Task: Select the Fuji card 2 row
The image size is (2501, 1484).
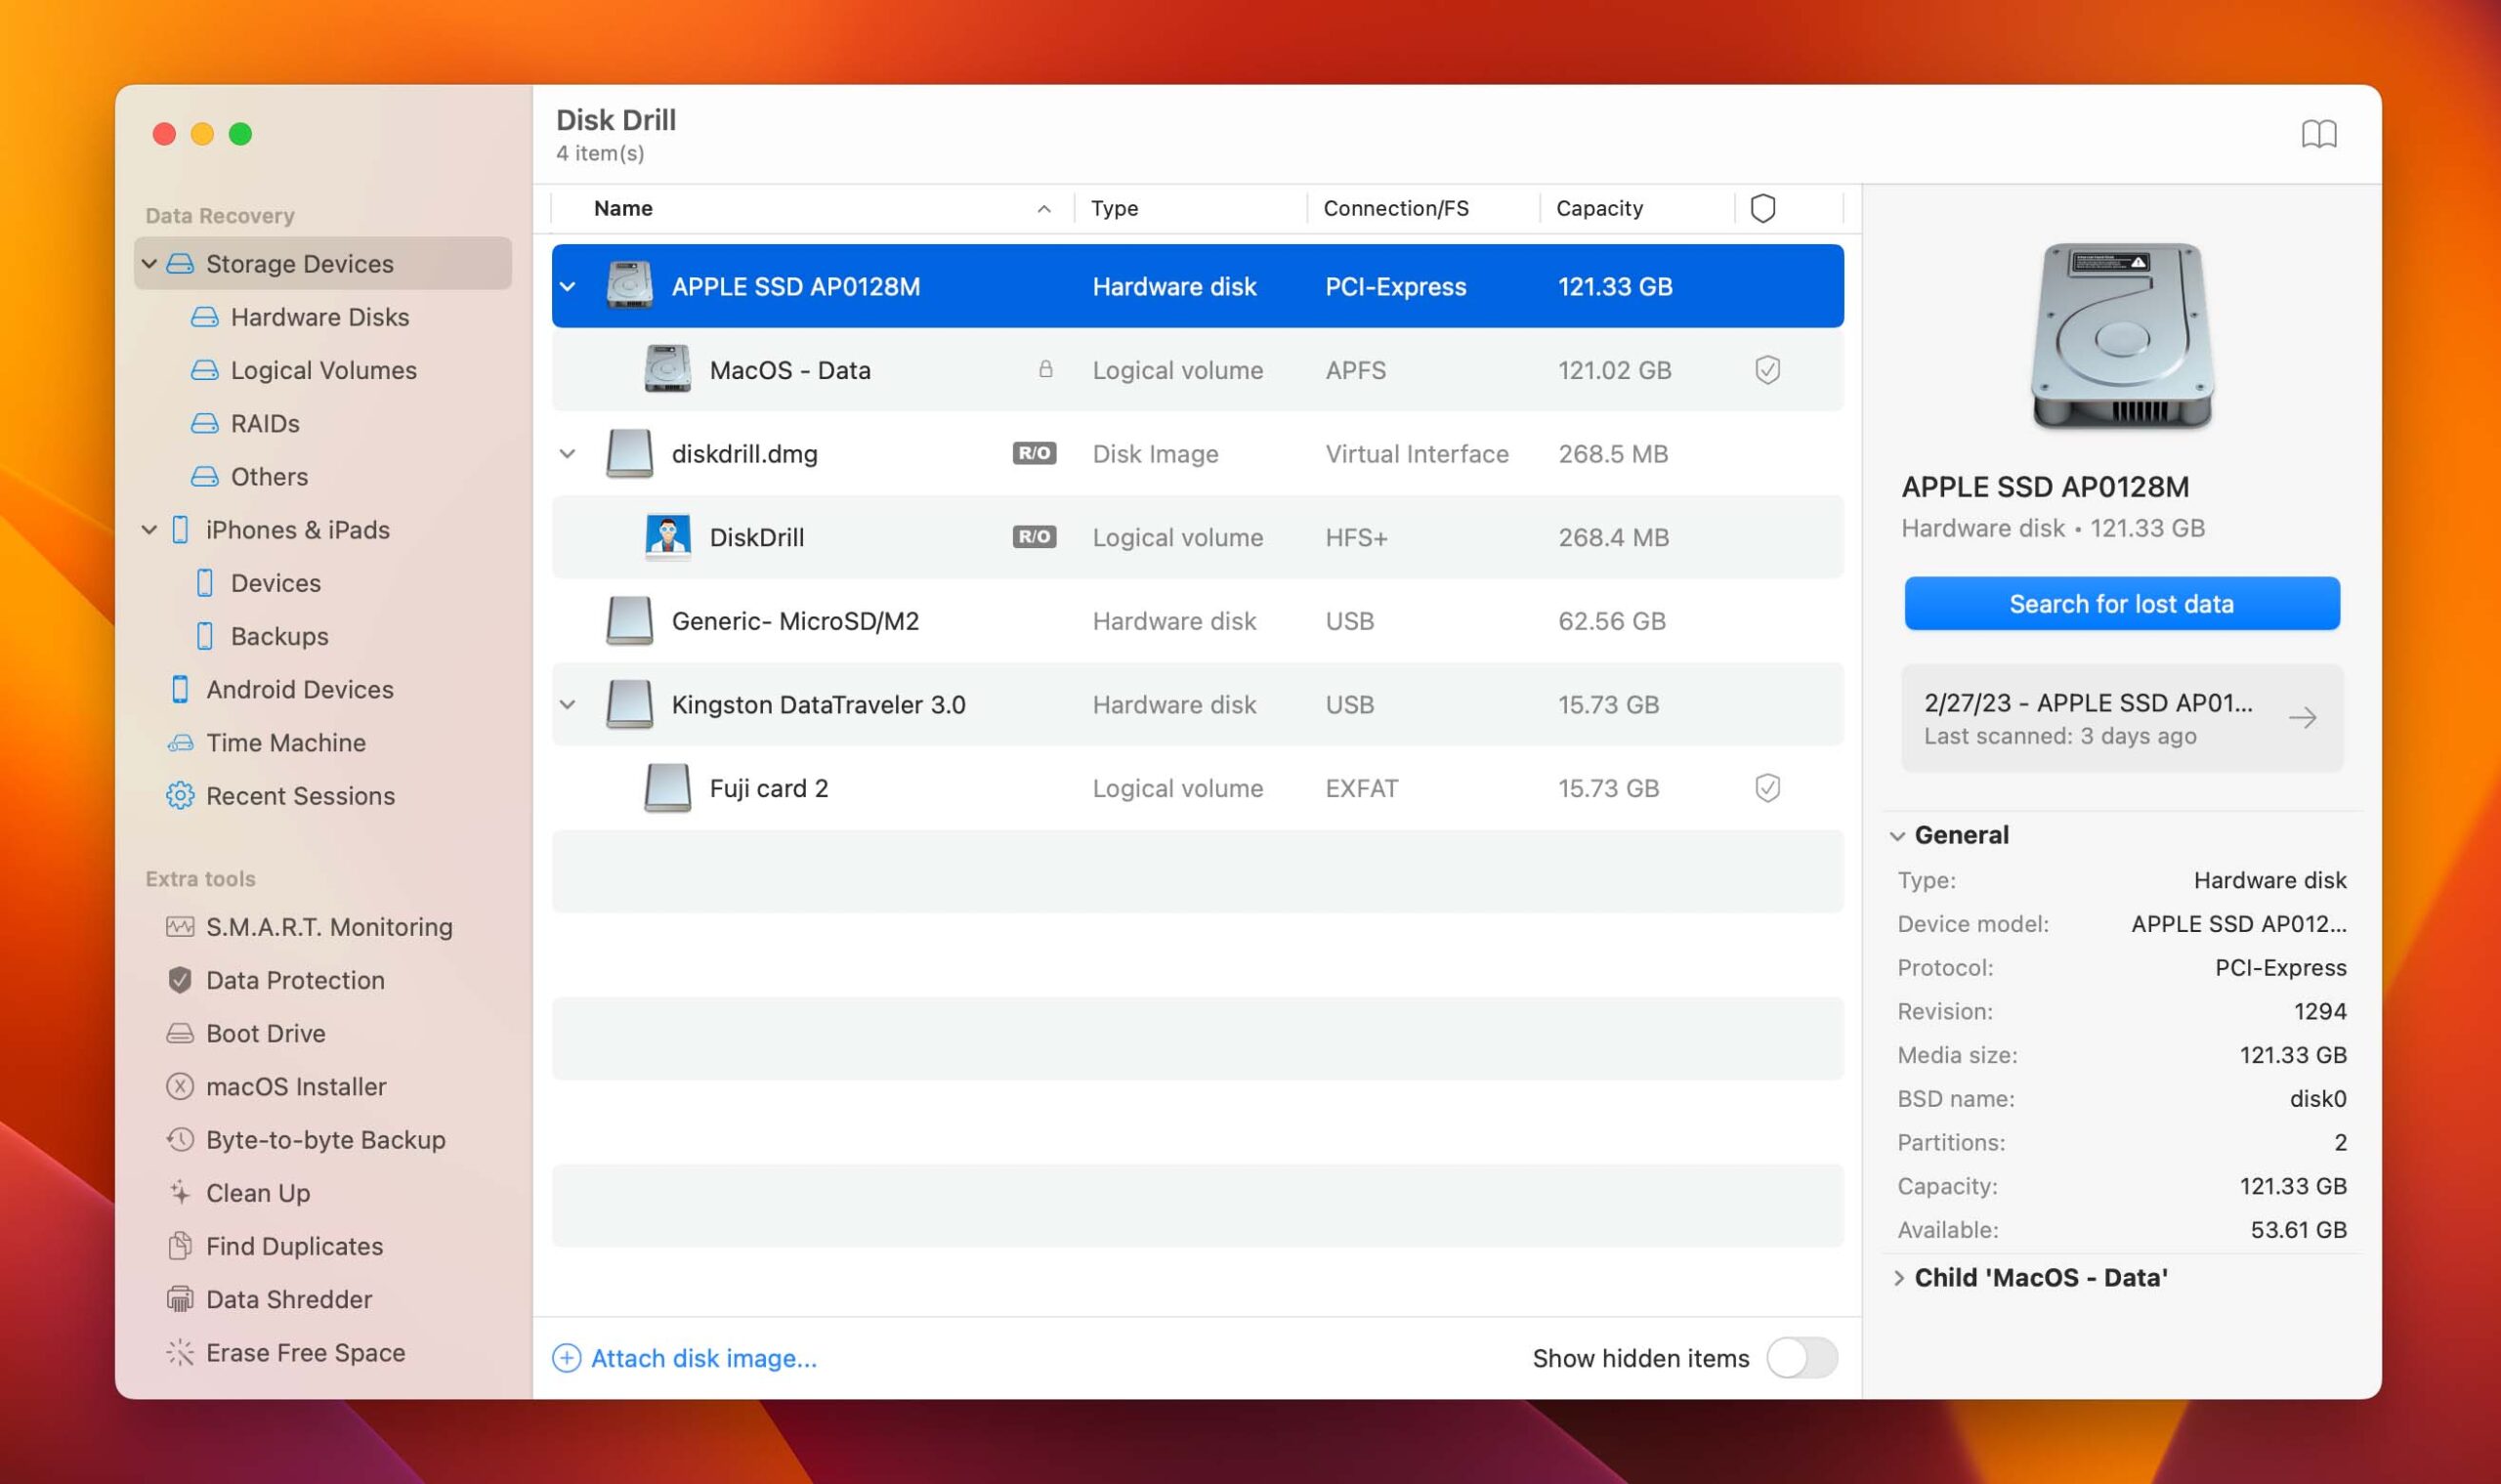Action: [1198, 788]
